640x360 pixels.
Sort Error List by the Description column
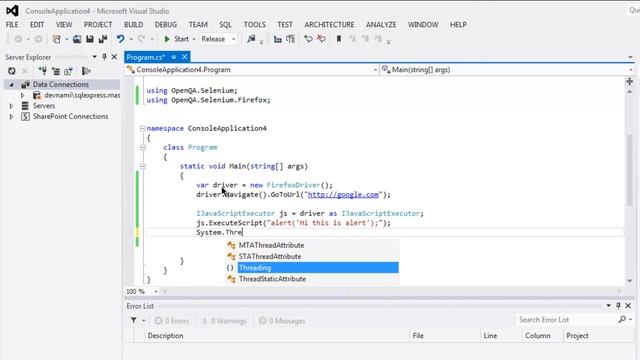277,336
